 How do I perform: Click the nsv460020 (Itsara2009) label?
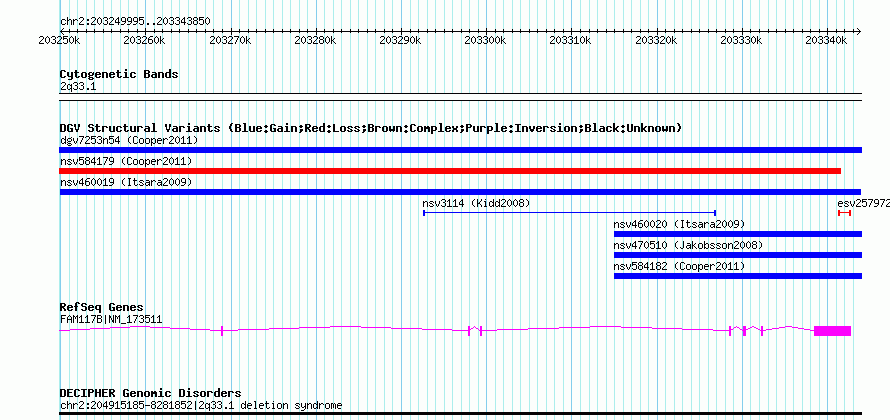679,224
